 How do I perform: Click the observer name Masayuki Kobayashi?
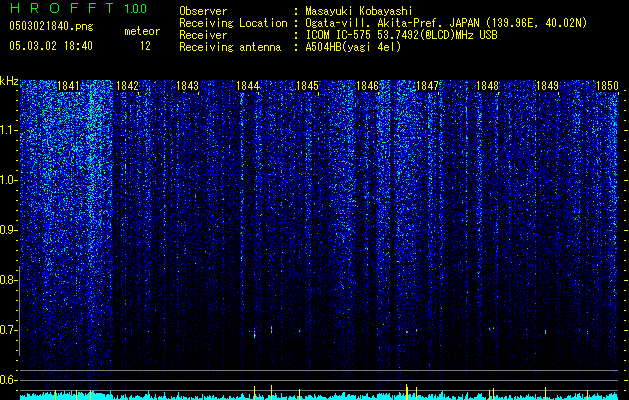[x=359, y=11]
